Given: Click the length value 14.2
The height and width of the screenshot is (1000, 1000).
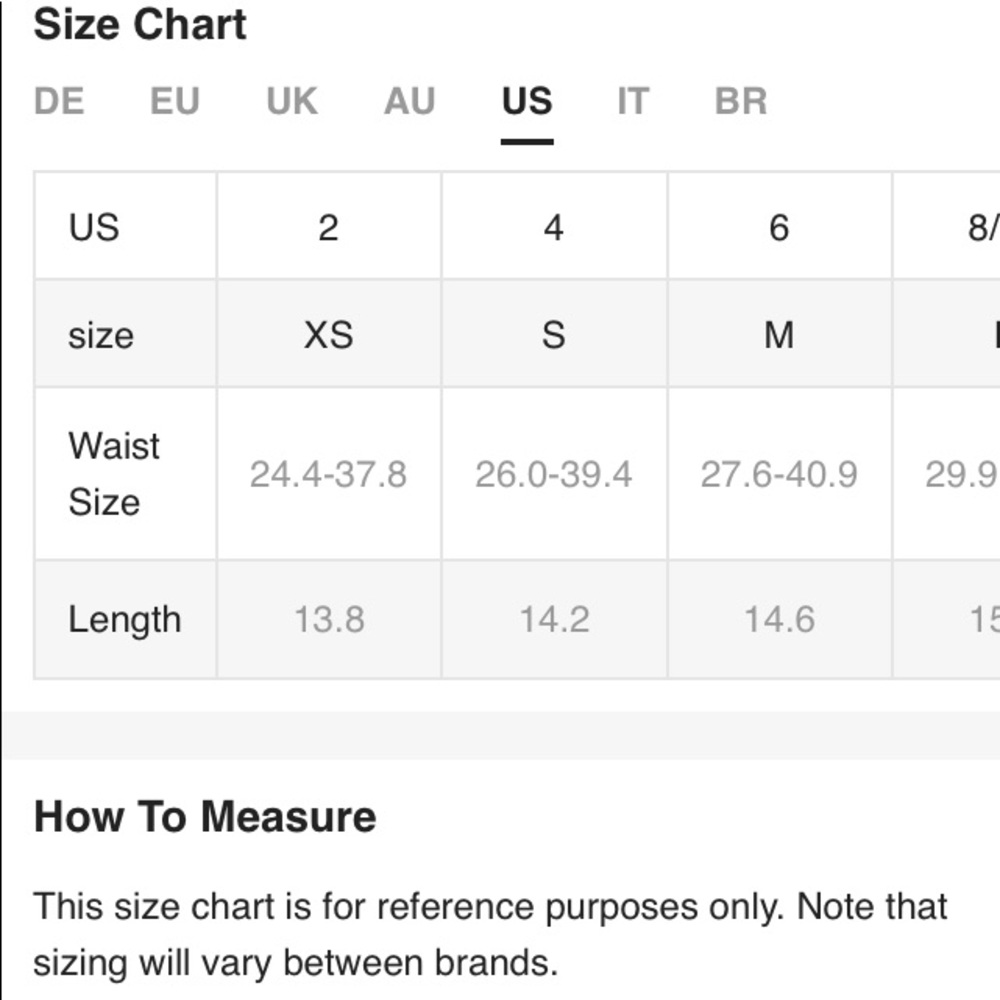Looking at the screenshot, I should pos(553,620).
